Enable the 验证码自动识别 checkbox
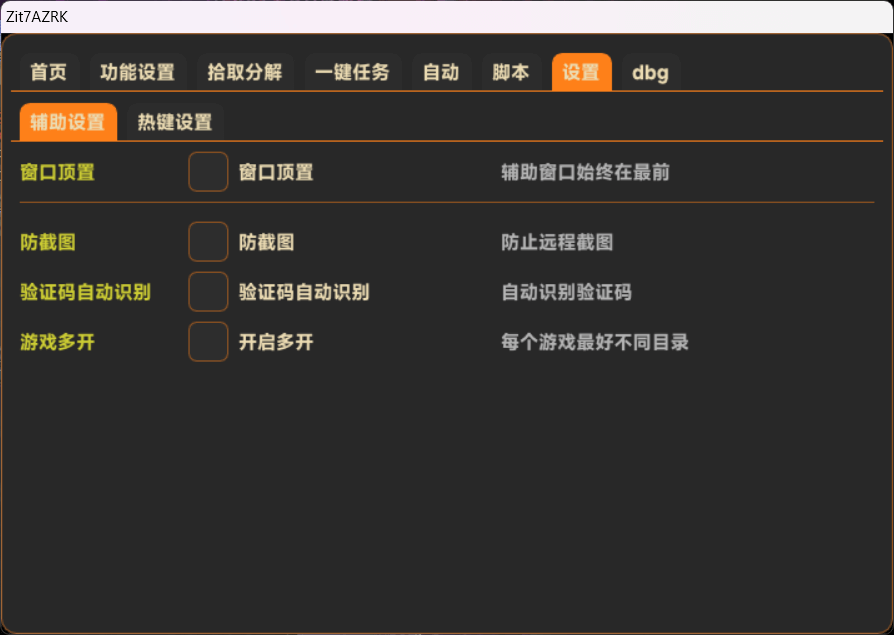This screenshot has height=635, width=894. 208,291
